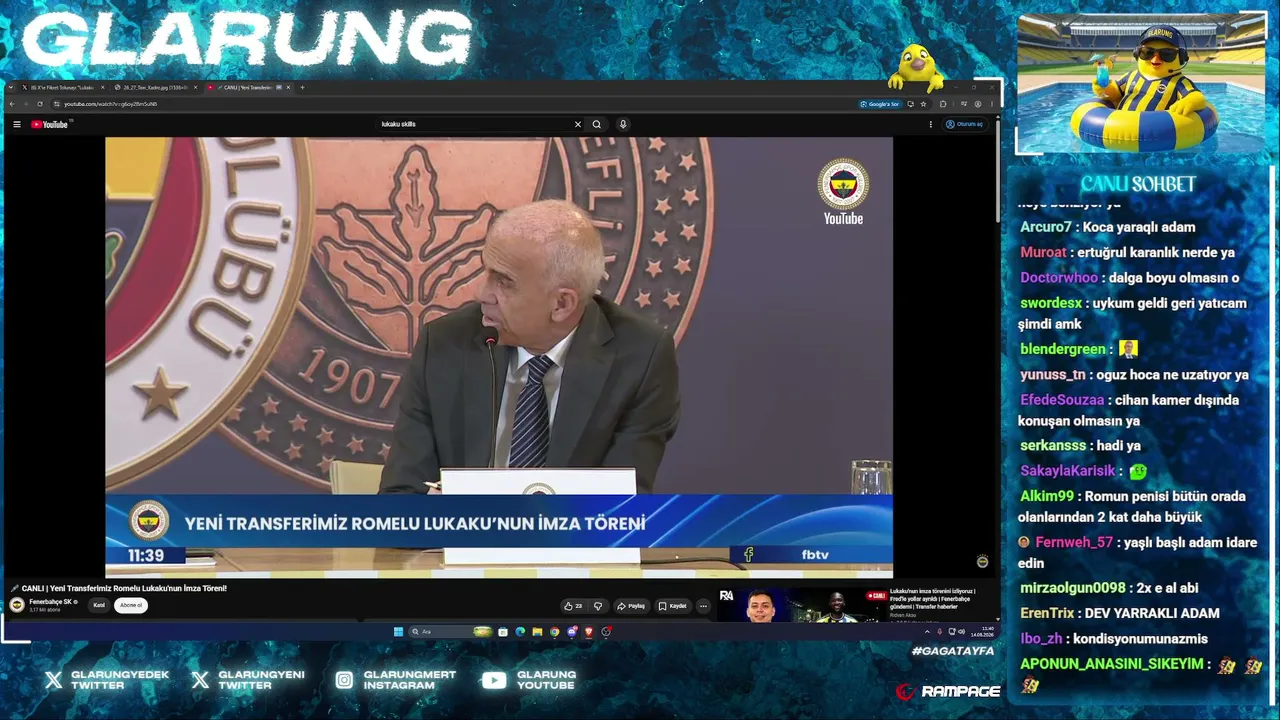Open the recommended Lukaku video thumbnail
This screenshot has height=720, width=1280.
(x=803, y=605)
